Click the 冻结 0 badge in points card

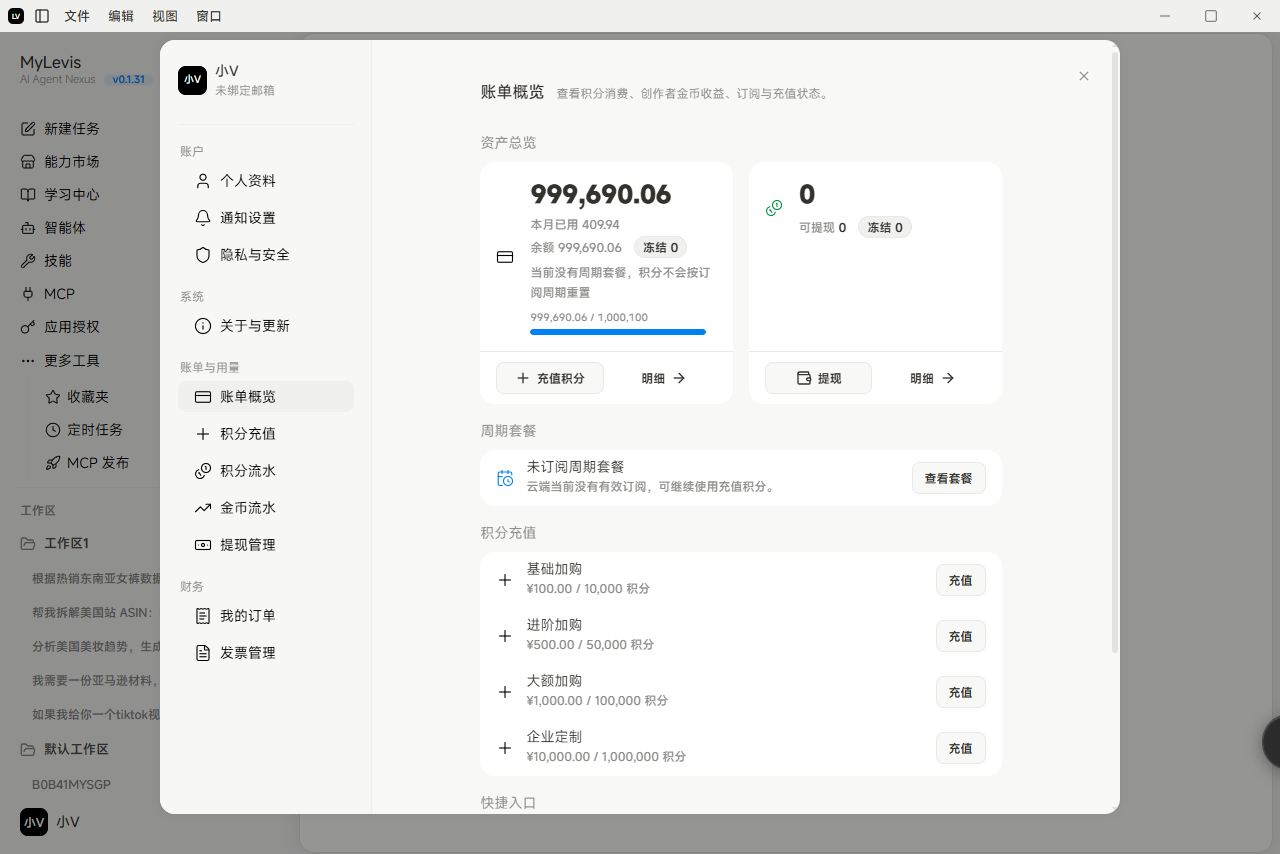660,247
